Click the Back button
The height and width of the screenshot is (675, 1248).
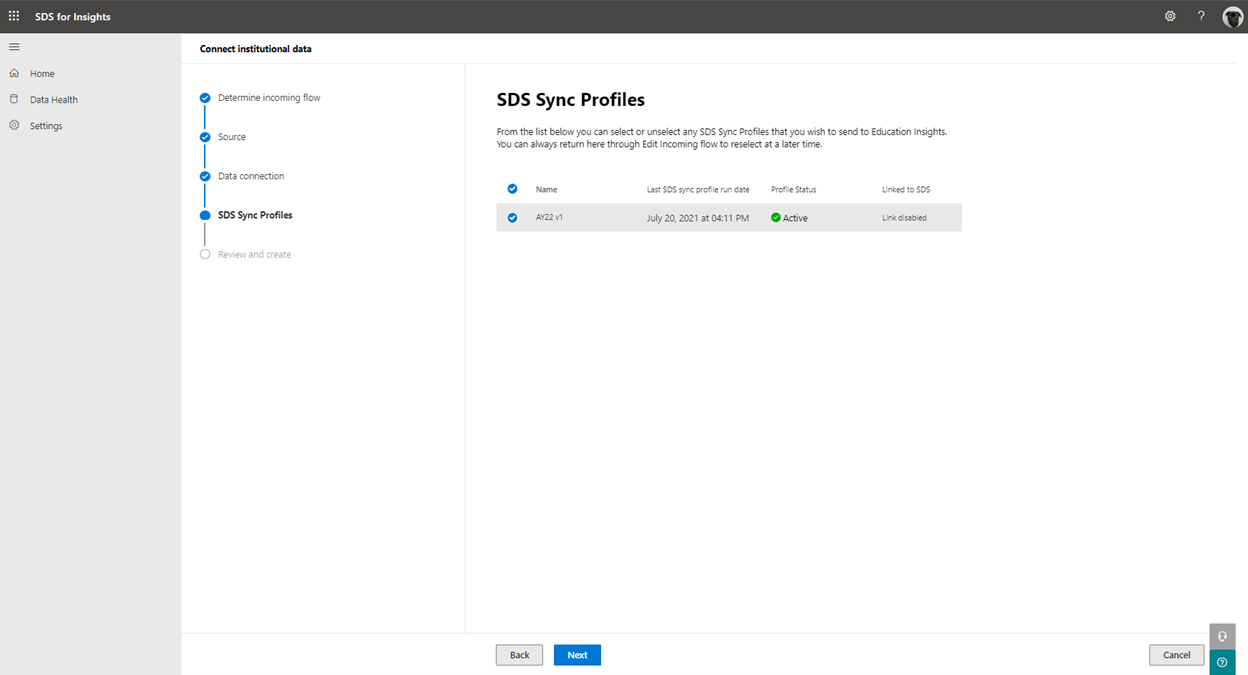click(519, 655)
